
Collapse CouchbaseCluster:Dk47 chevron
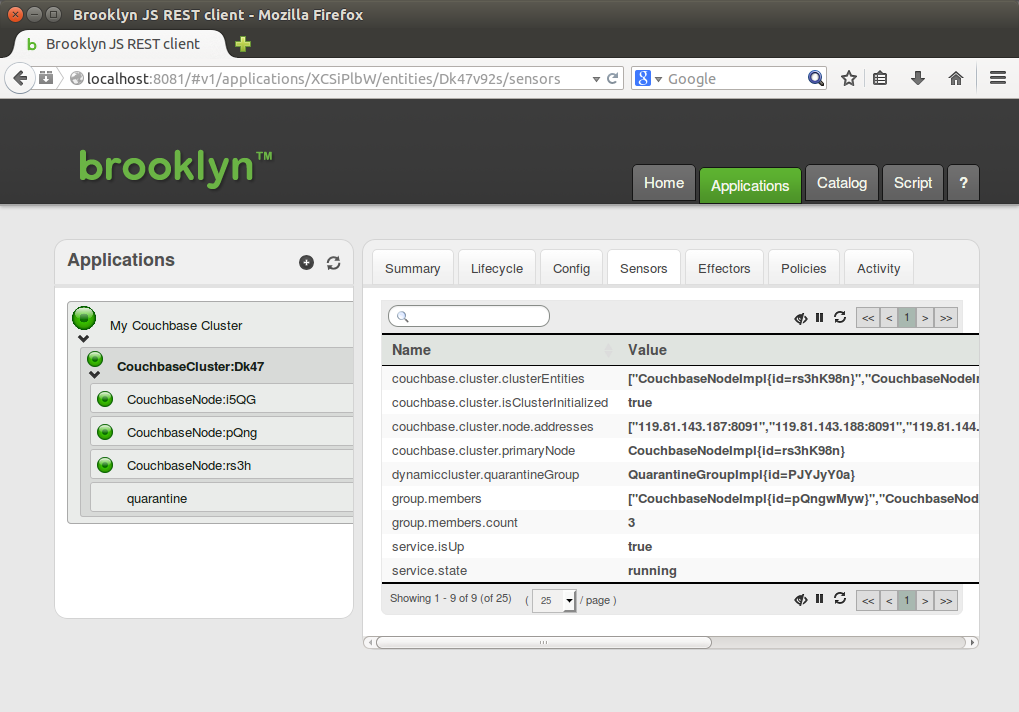[x=94, y=375]
